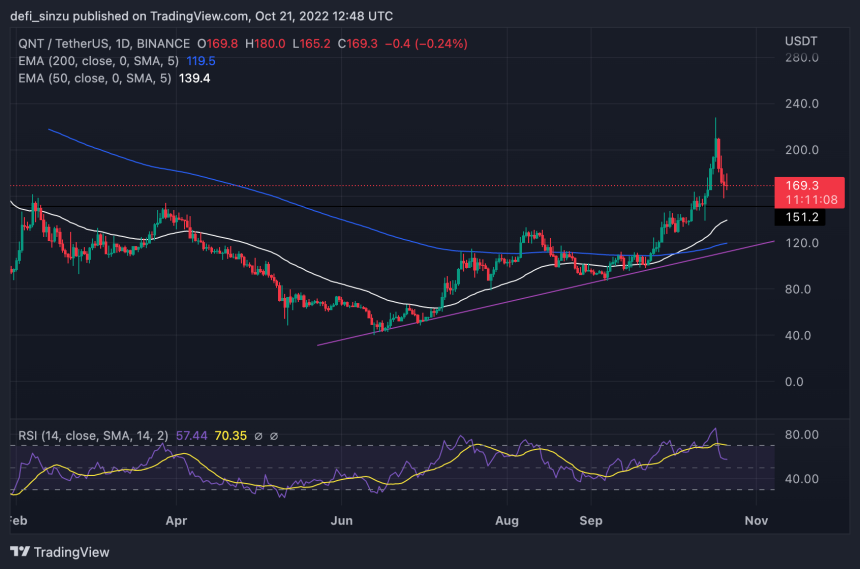The height and width of the screenshot is (569, 860).
Task: Click the 240.0 label on price axis
Action: [802, 104]
